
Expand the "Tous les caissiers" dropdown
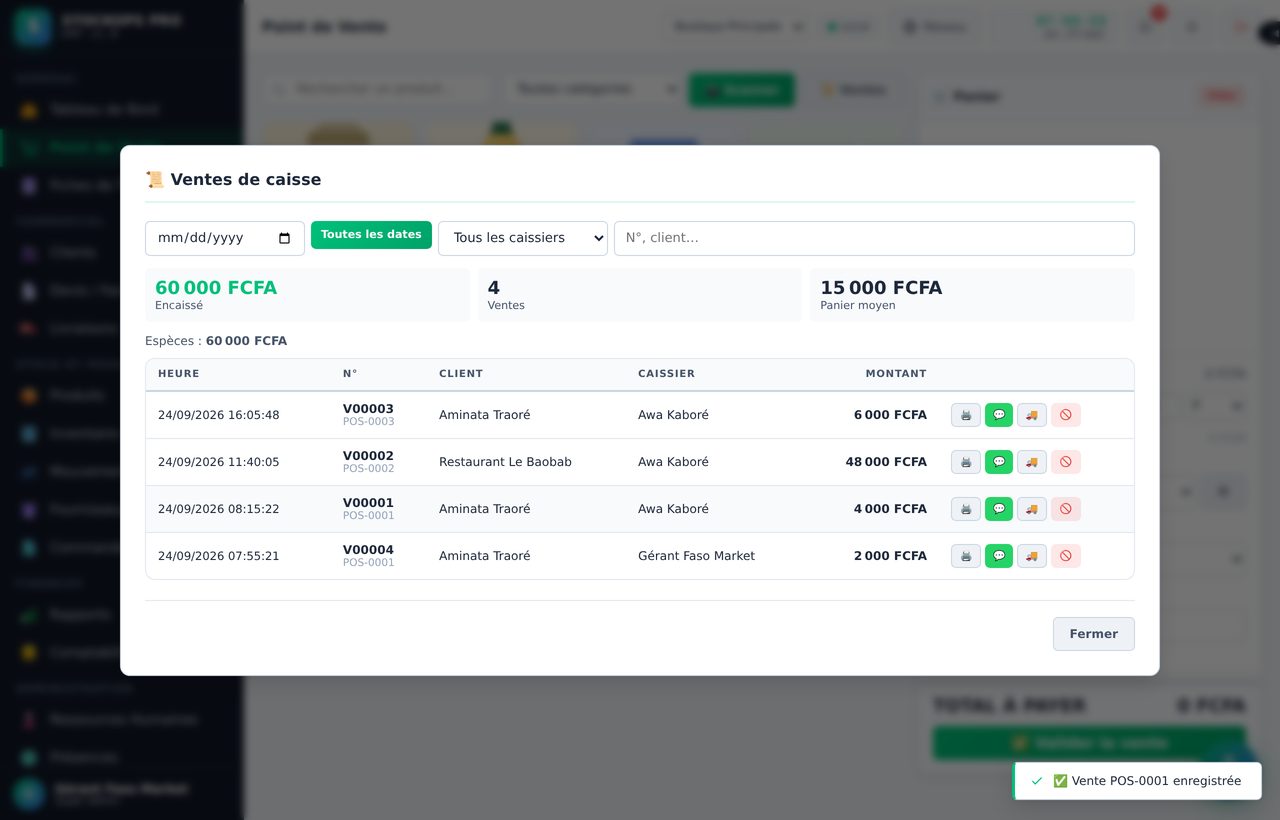[523, 238]
